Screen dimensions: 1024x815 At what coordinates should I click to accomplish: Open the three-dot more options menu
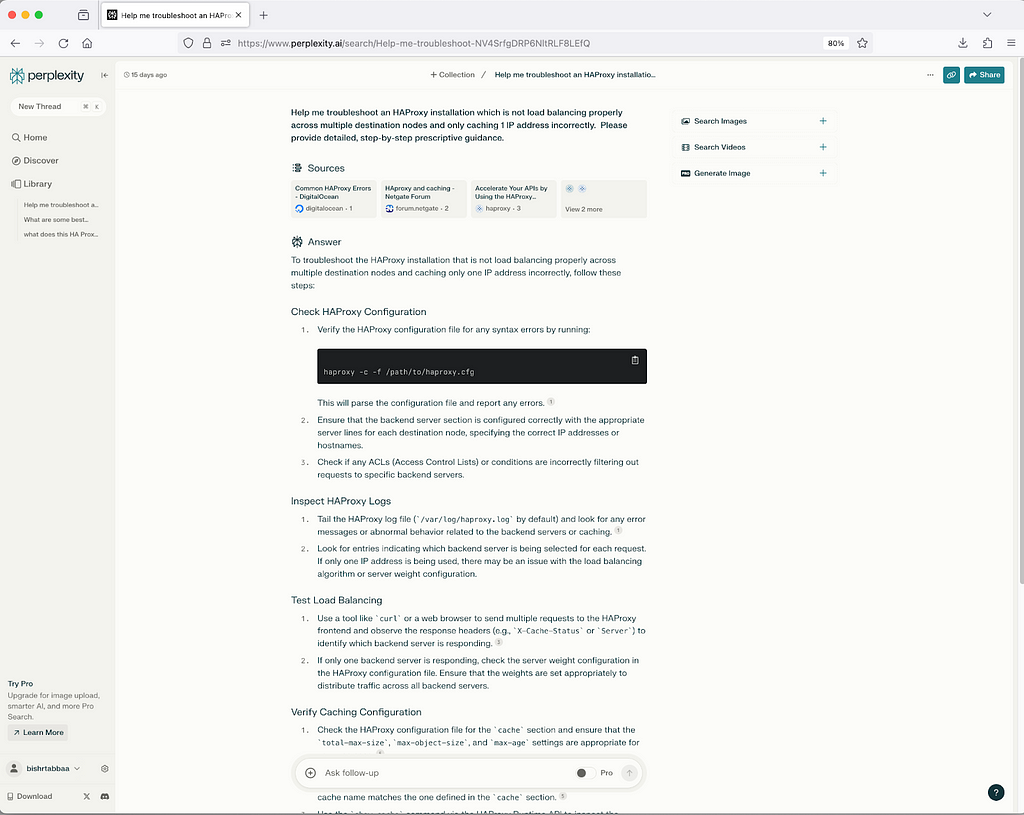(930, 75)
